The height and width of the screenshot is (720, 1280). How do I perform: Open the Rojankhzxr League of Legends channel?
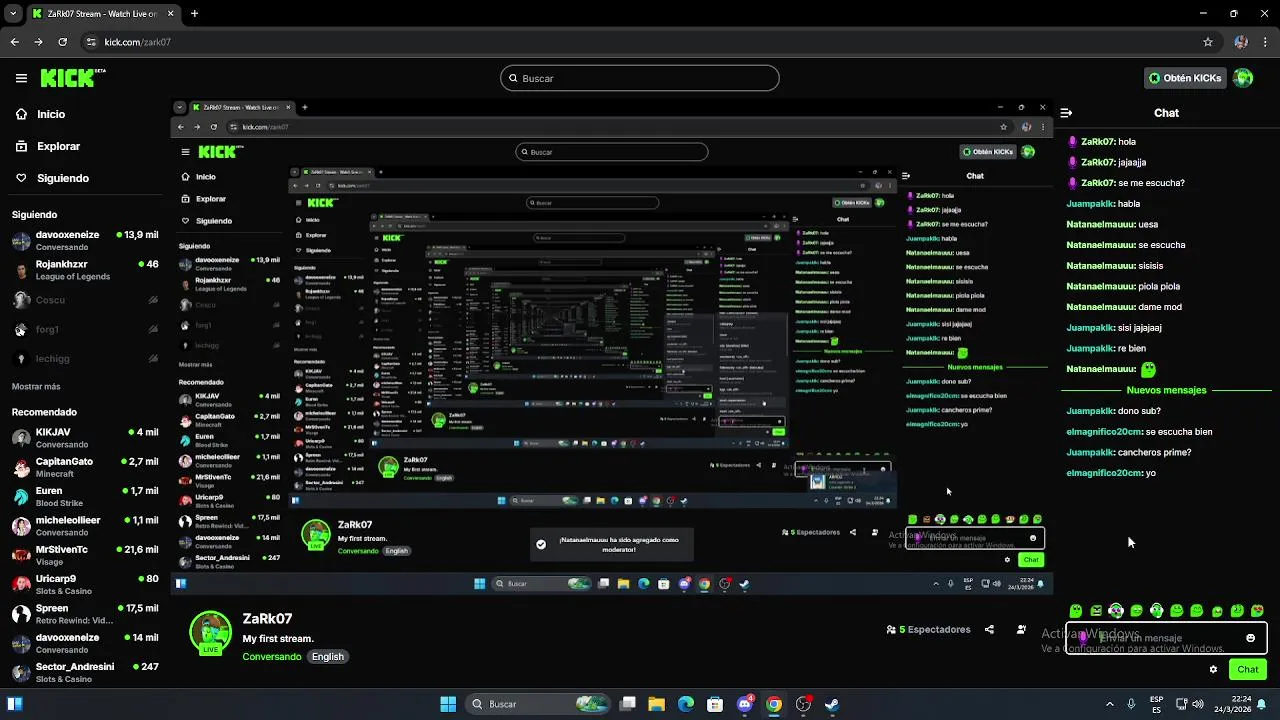85,270
